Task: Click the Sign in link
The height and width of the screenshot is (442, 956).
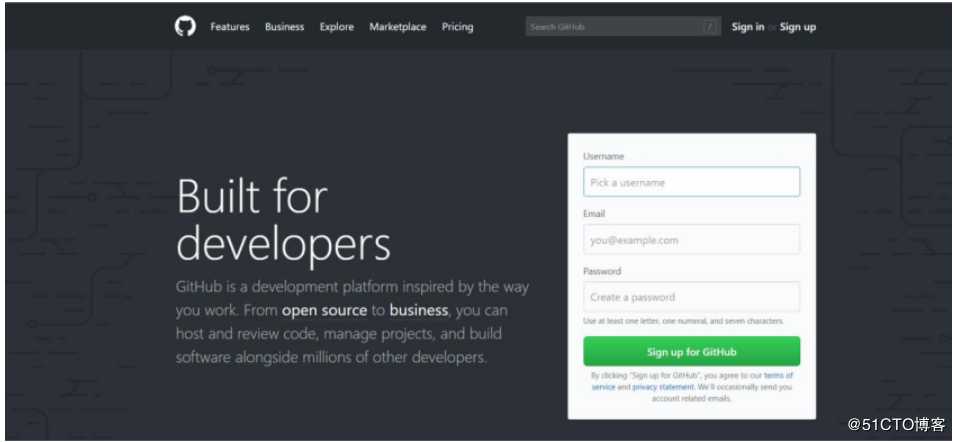Action: pos(747,27)
